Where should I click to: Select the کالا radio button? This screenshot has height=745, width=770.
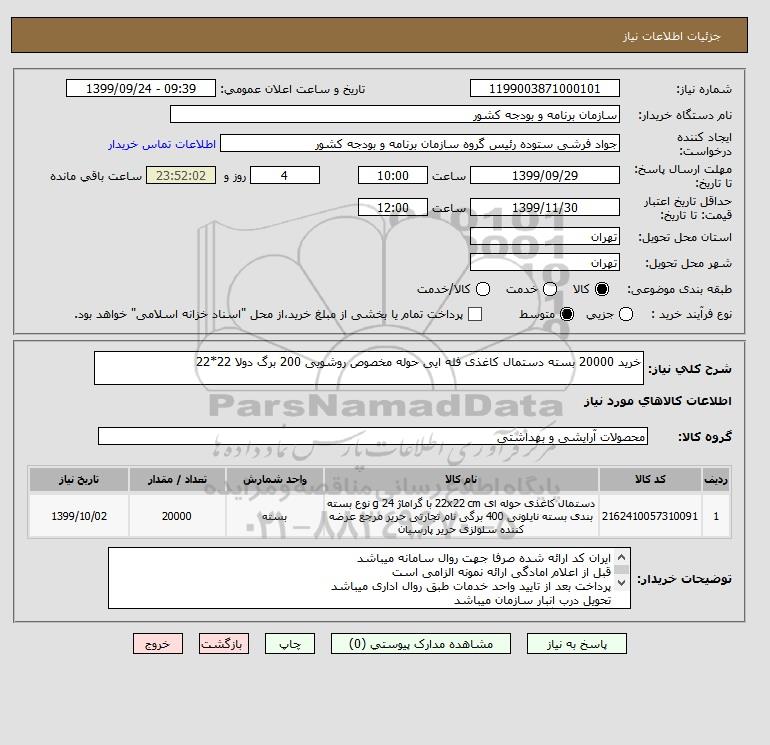[x=602, y=289]
